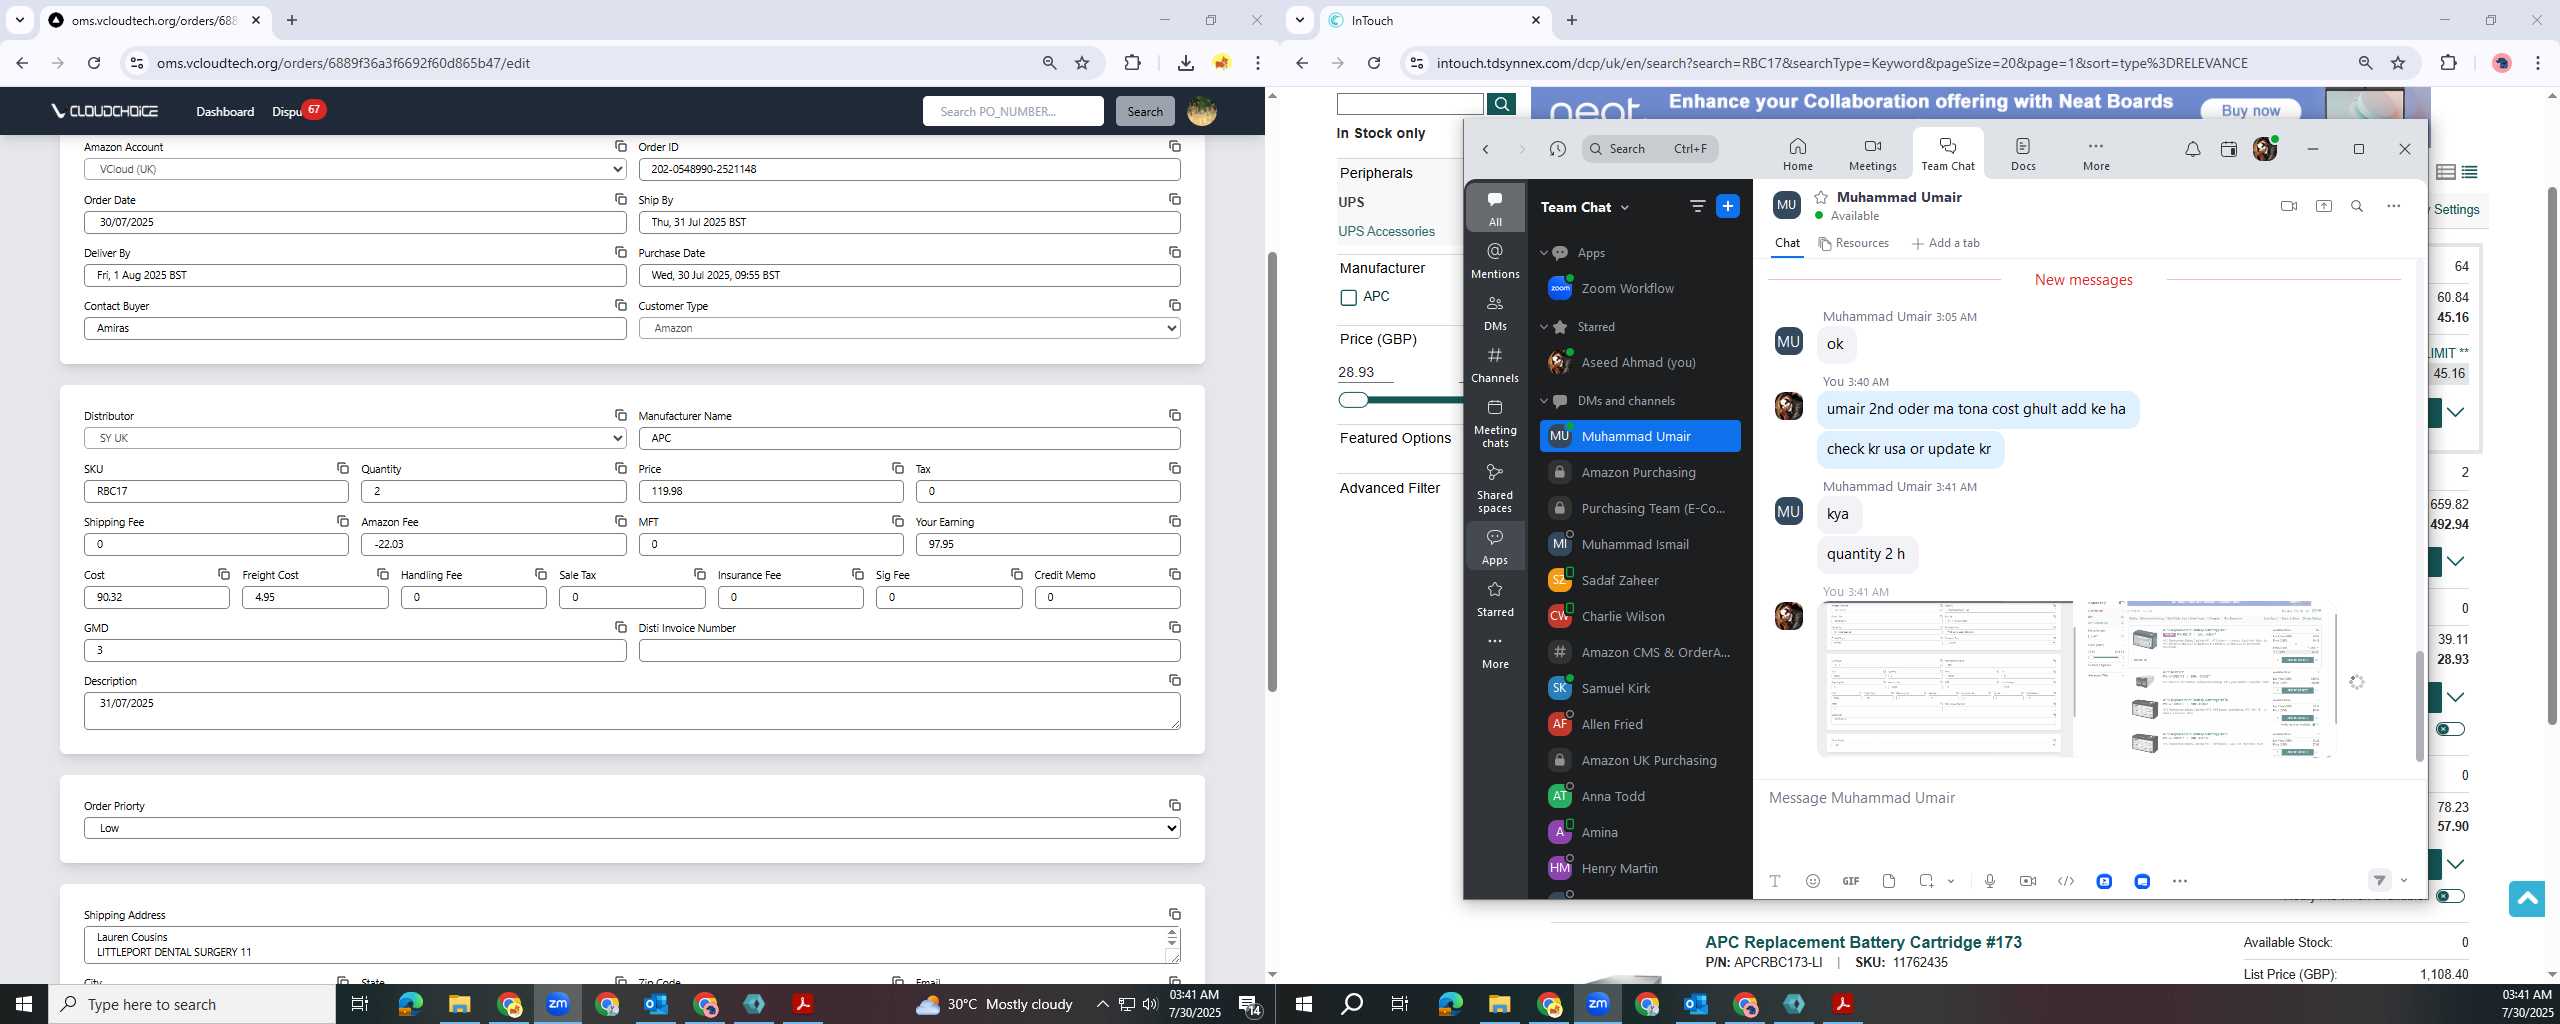Open Zoom Home tab
The width and height of the screenshot is (2560, 1024).
1797,154
